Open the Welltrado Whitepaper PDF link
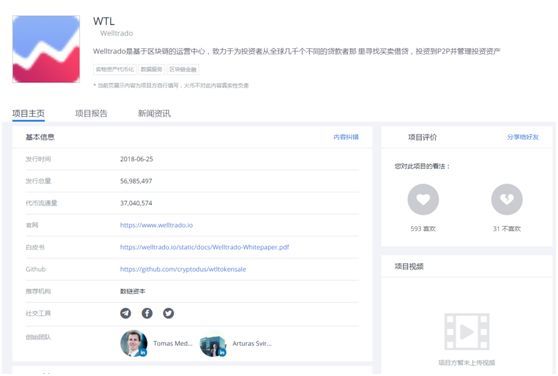The image size is (558, 376). (204, 247)
